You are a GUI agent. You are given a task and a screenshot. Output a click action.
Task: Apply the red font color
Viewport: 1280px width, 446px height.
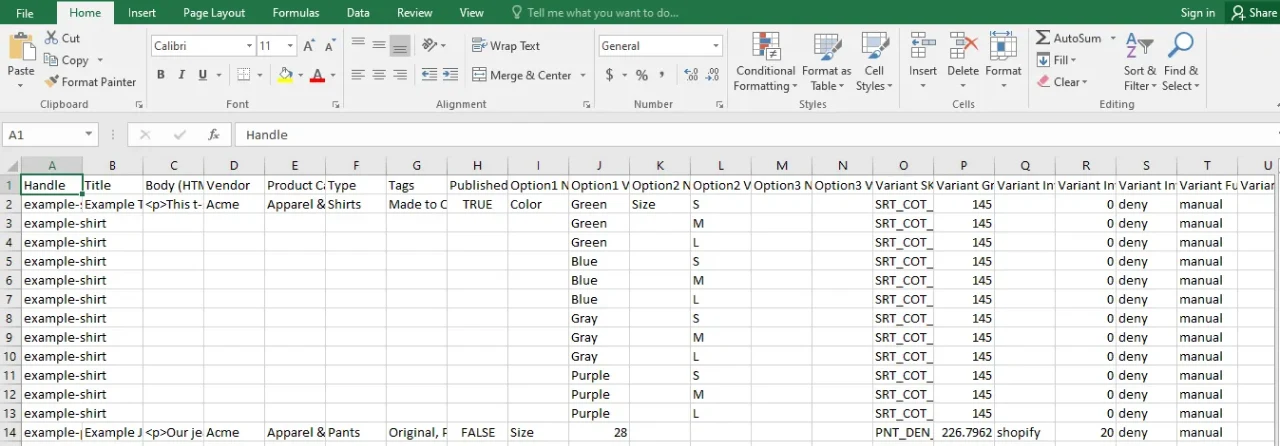pos(318,75)
